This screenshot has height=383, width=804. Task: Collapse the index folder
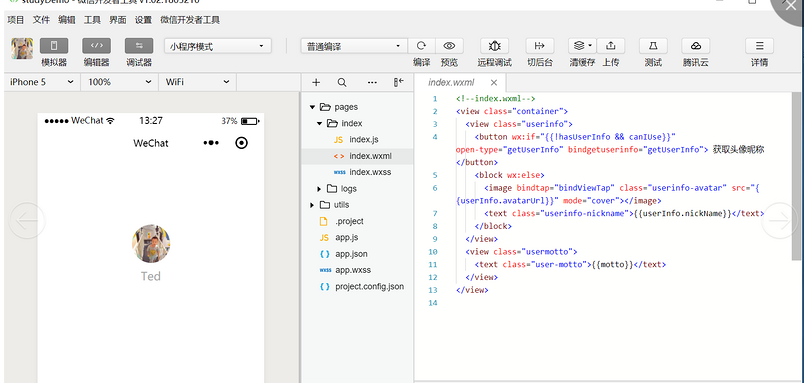pos(319,124)
